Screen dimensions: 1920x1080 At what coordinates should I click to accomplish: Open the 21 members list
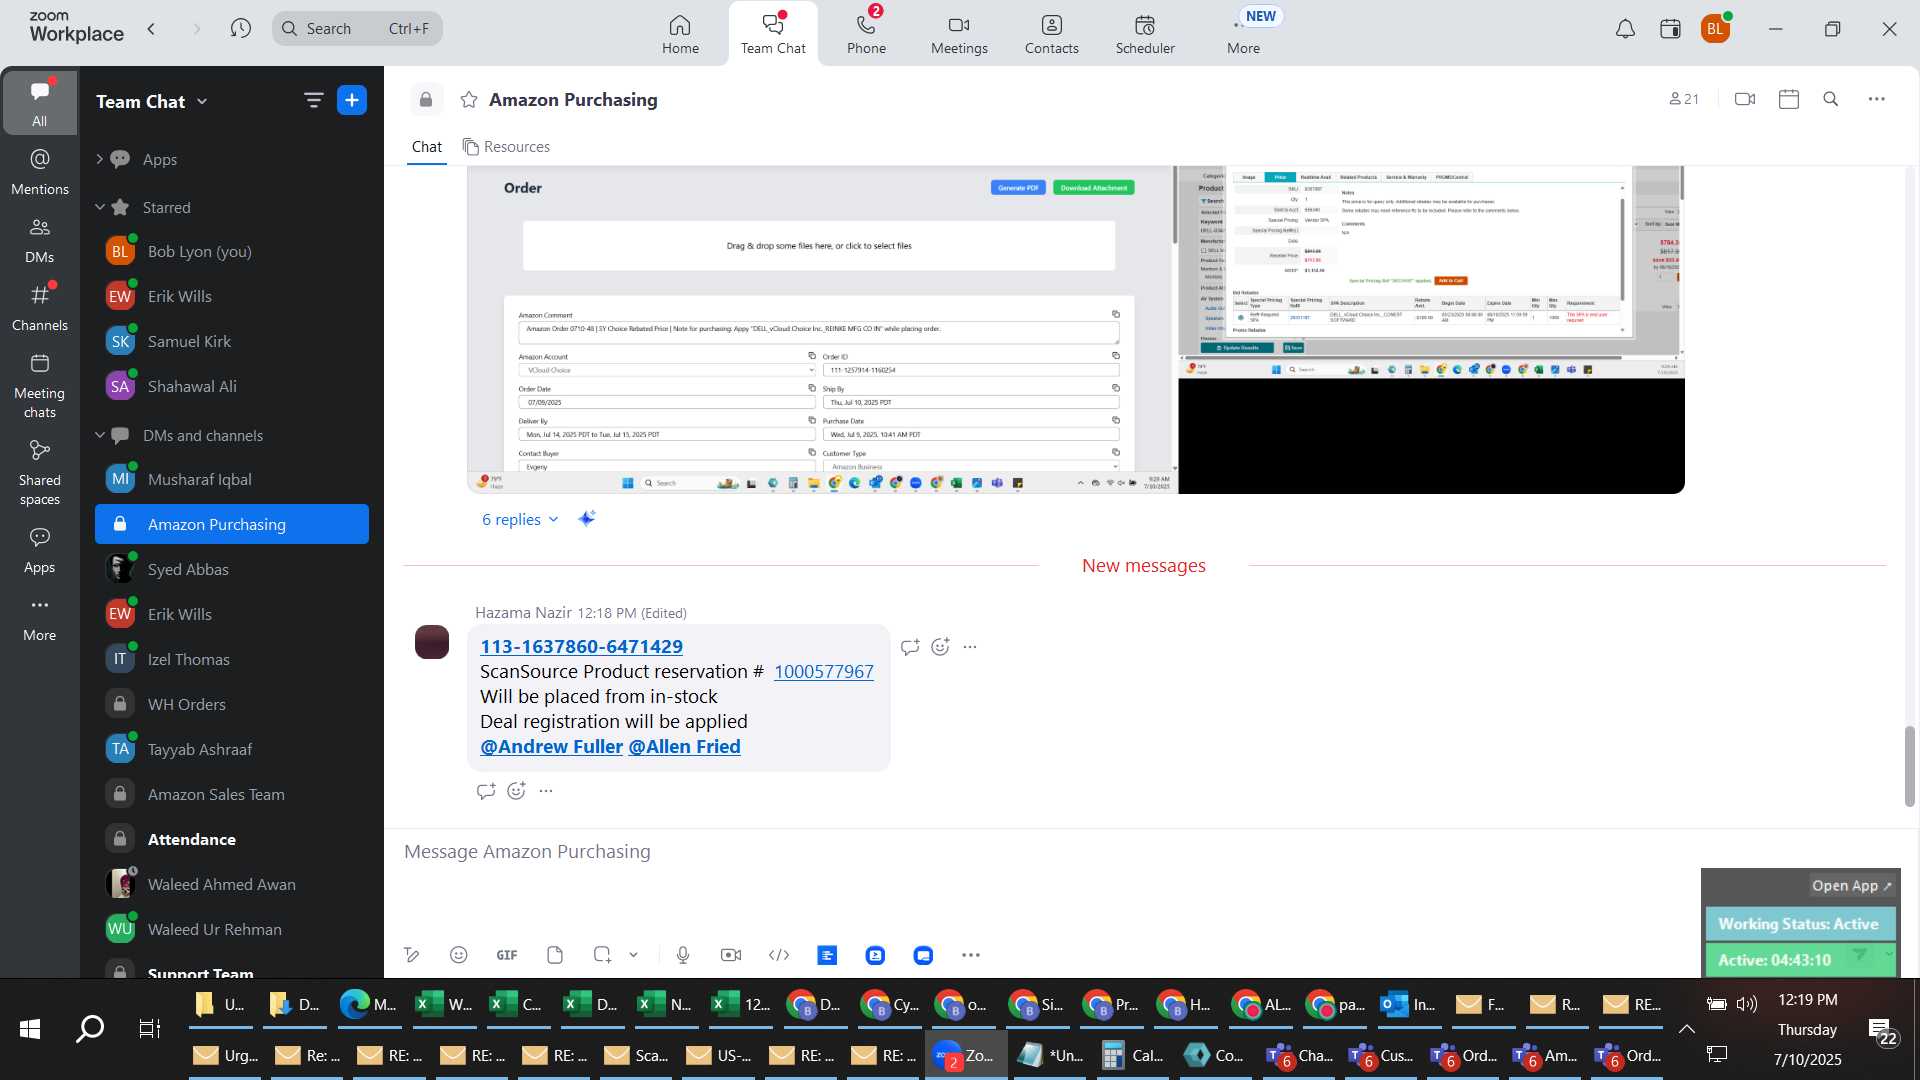tap(1684, 99)
